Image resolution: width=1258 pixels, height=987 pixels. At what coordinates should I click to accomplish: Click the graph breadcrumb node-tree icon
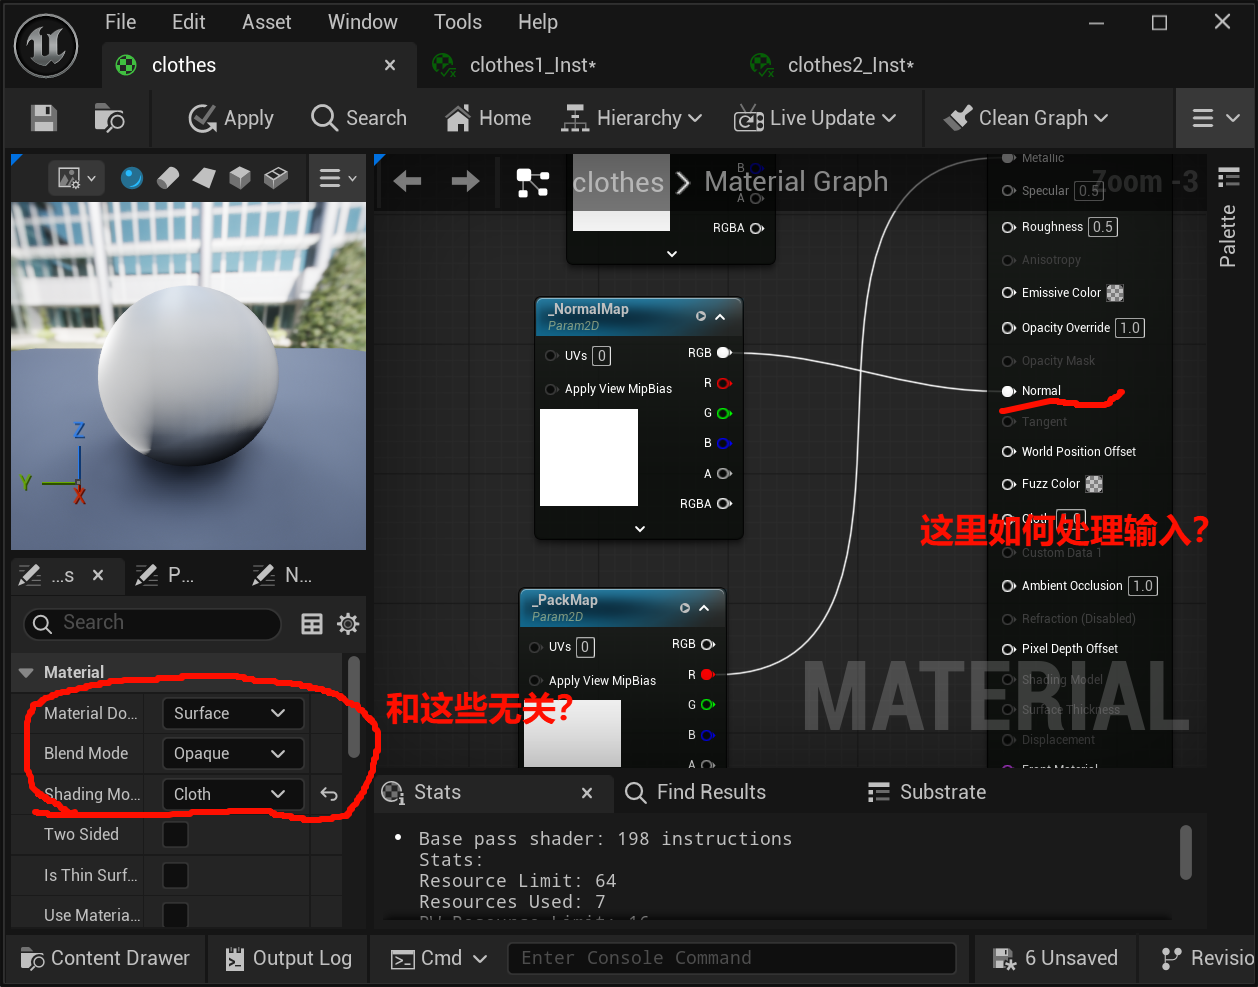(x=532, y=182)
